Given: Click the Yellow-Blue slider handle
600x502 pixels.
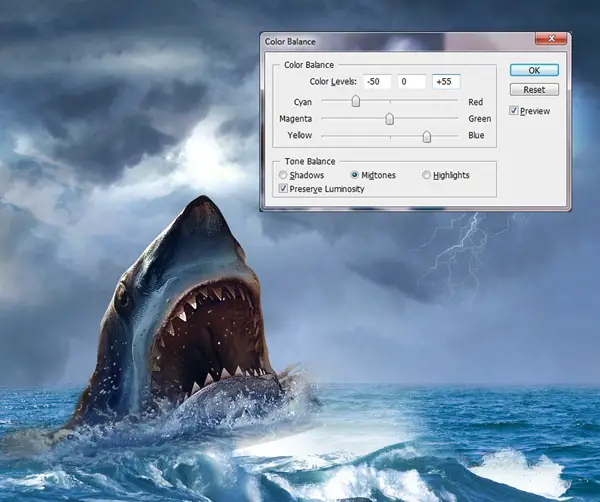Looking at the screenshot, I should click(x=427, y=135).
